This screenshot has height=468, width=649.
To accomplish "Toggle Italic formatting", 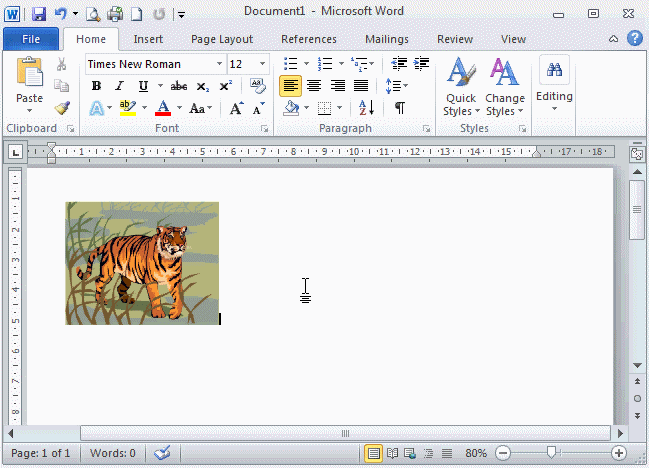I will coord(120,86).
